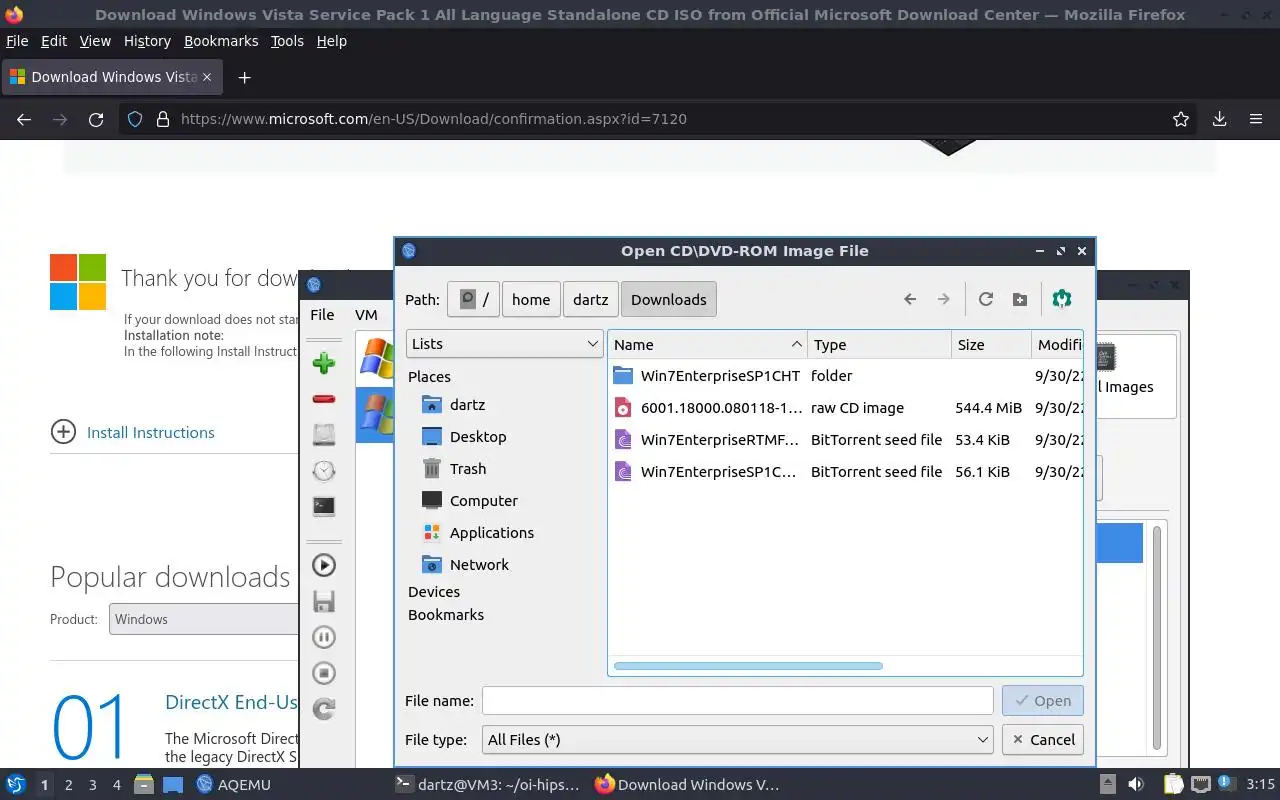Expand Install Instructions on the Microsoft page
This screenshot has height=800, width=1280.
[133, 432]
